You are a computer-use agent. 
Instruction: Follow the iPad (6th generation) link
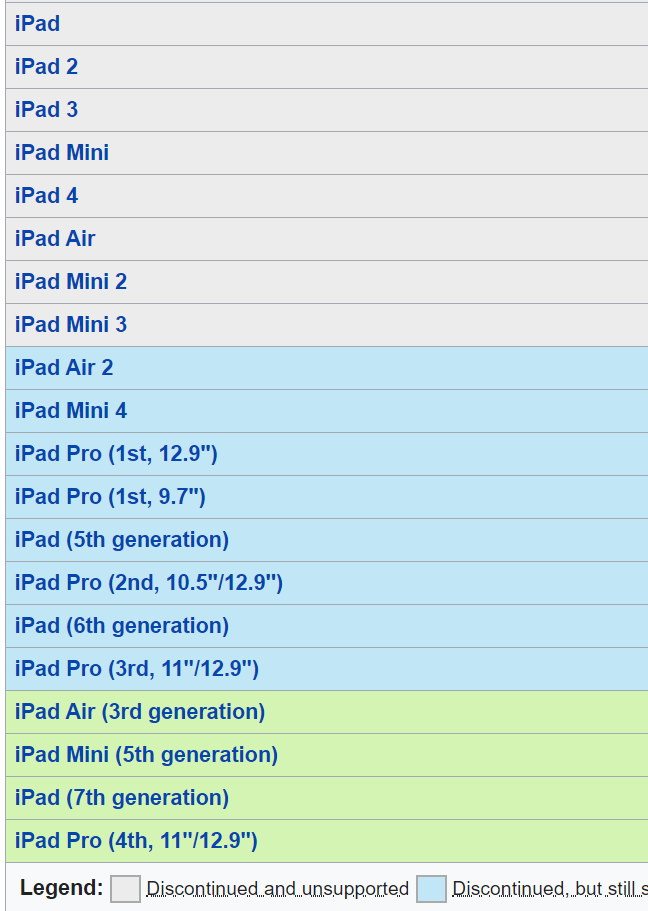coord(122,626)
